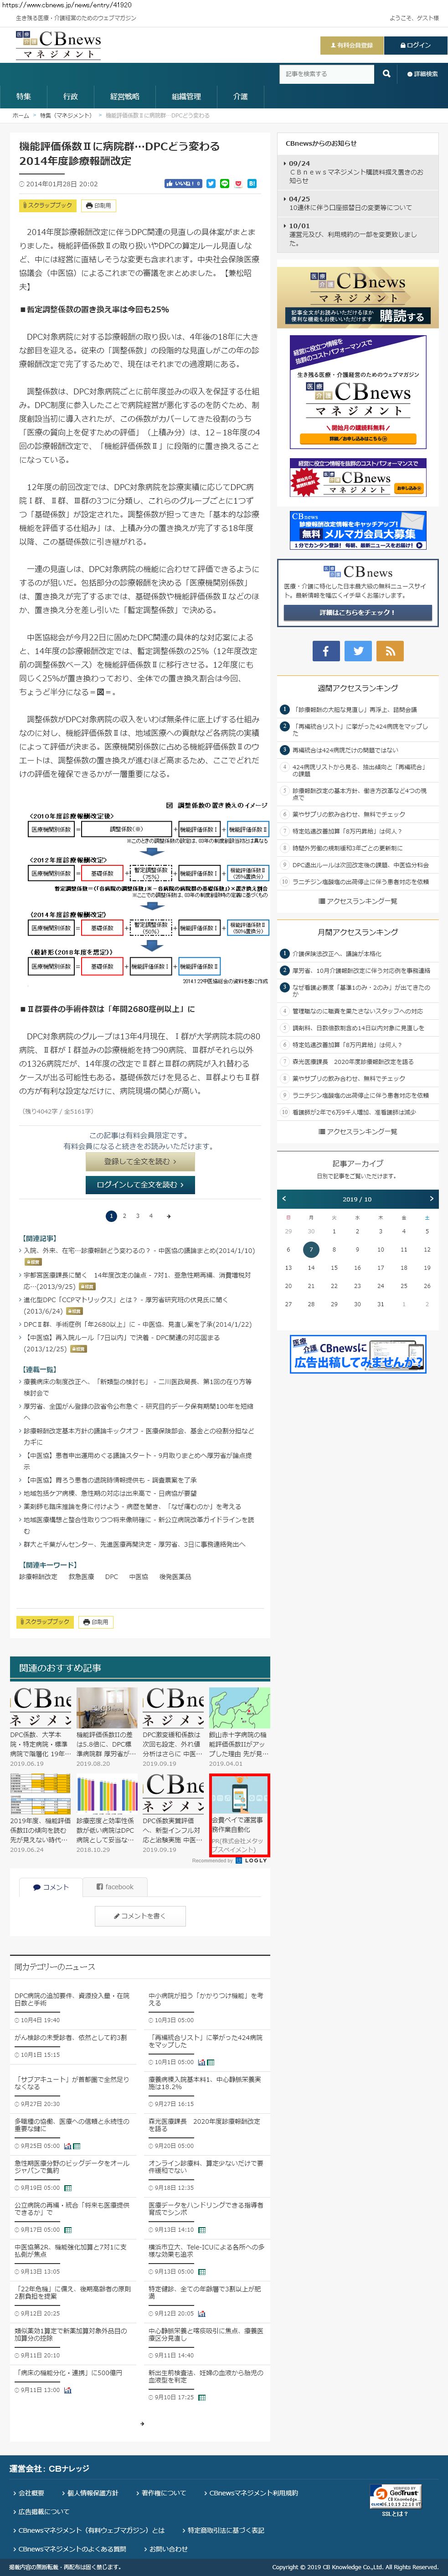The image size is (448, 2576).
Task: Click the LINE share icon under title
Action: click(x=224, y=184)
